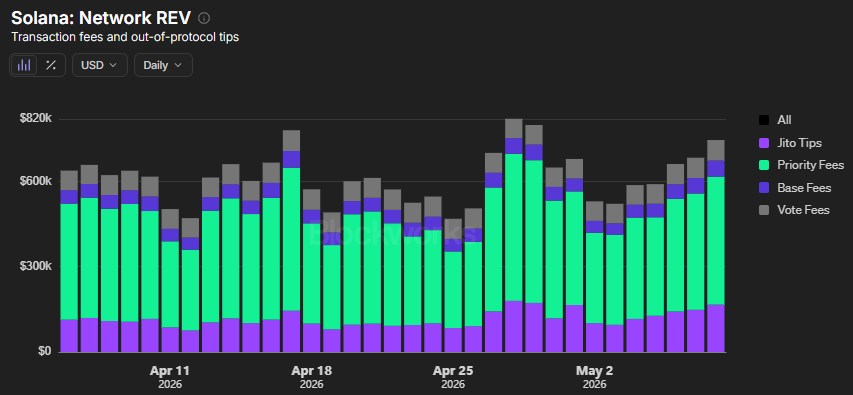The image size is (853, 395).
Task: Toggle the All legend entry
Action: coord(775,120)
